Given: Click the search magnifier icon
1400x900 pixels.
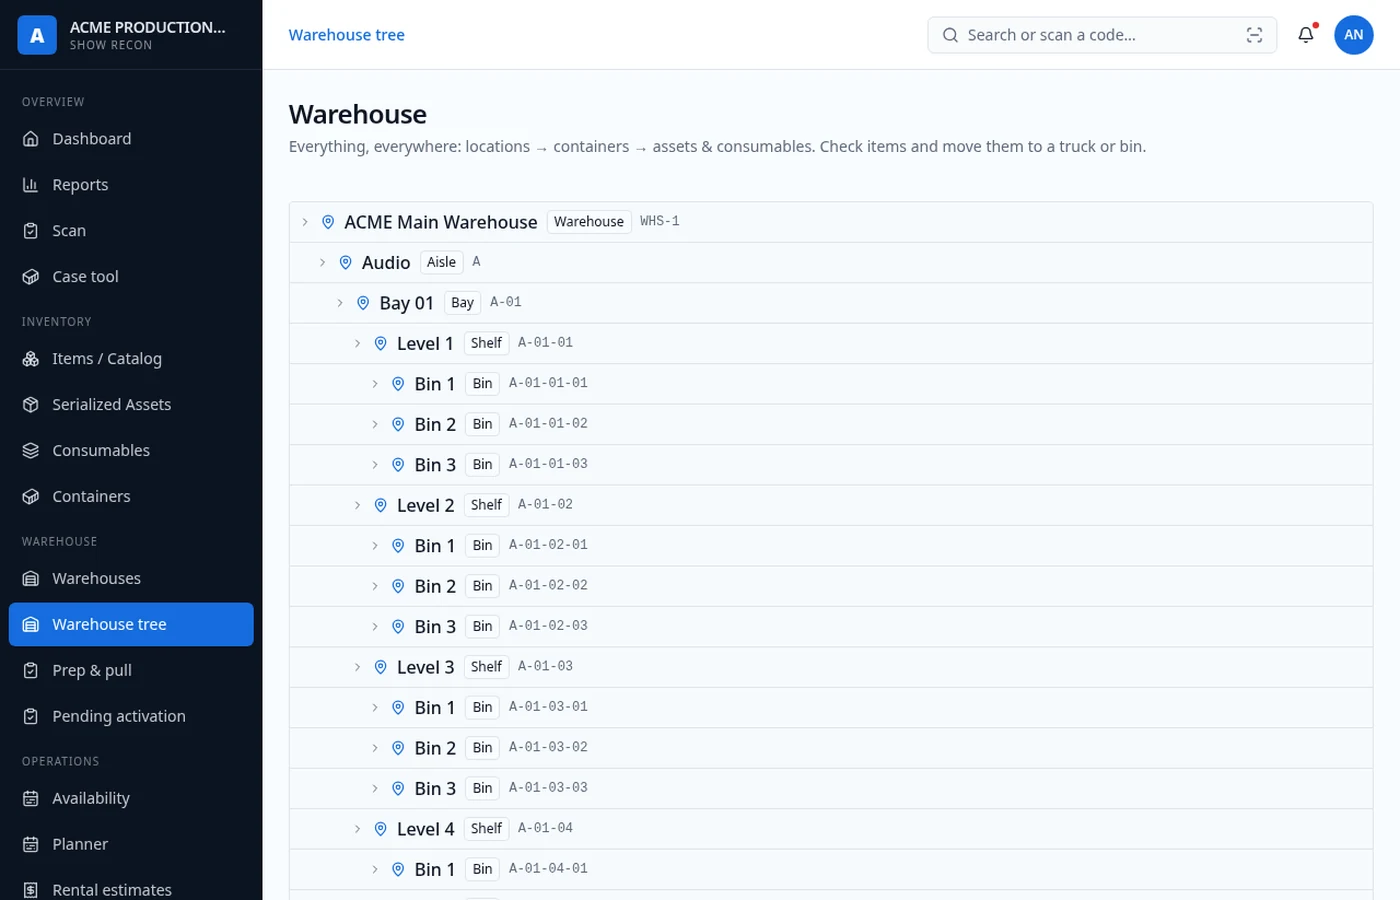Looking at the screenshot, I should pos(950,35).
